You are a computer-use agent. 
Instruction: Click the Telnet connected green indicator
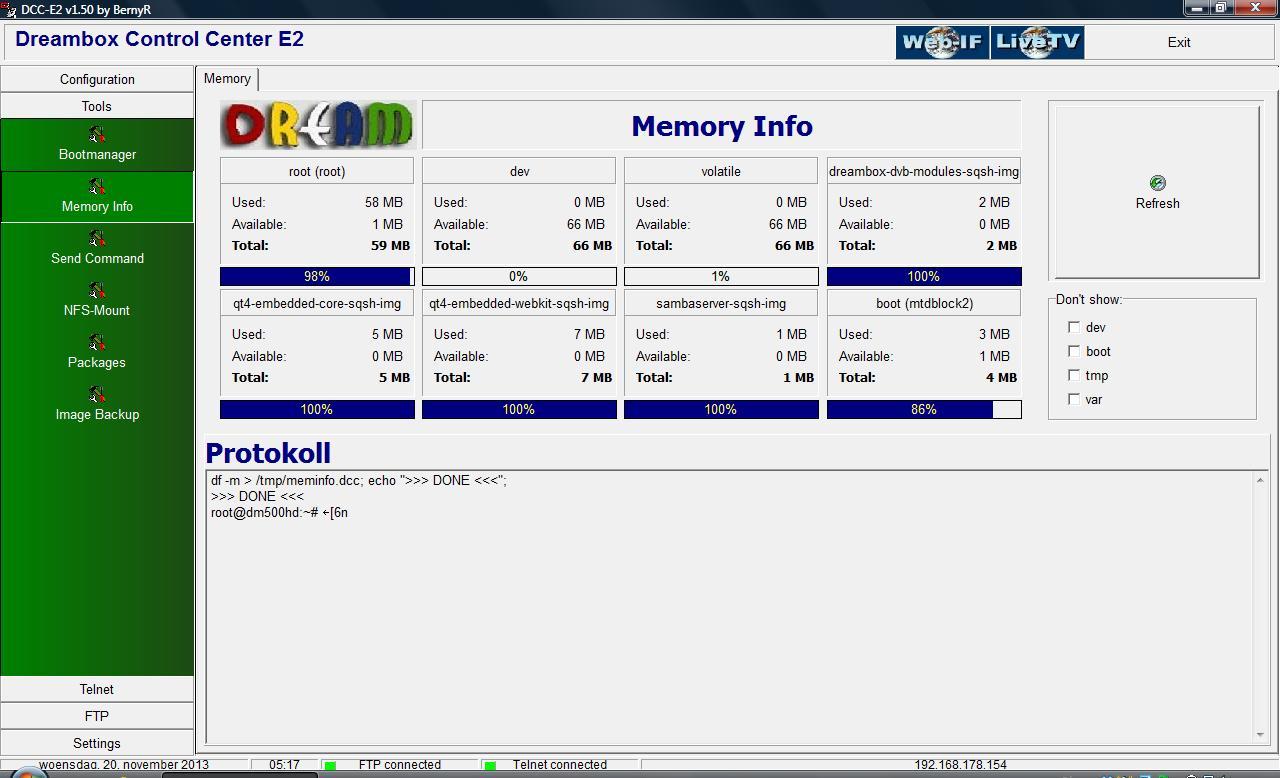click(490, 766)
